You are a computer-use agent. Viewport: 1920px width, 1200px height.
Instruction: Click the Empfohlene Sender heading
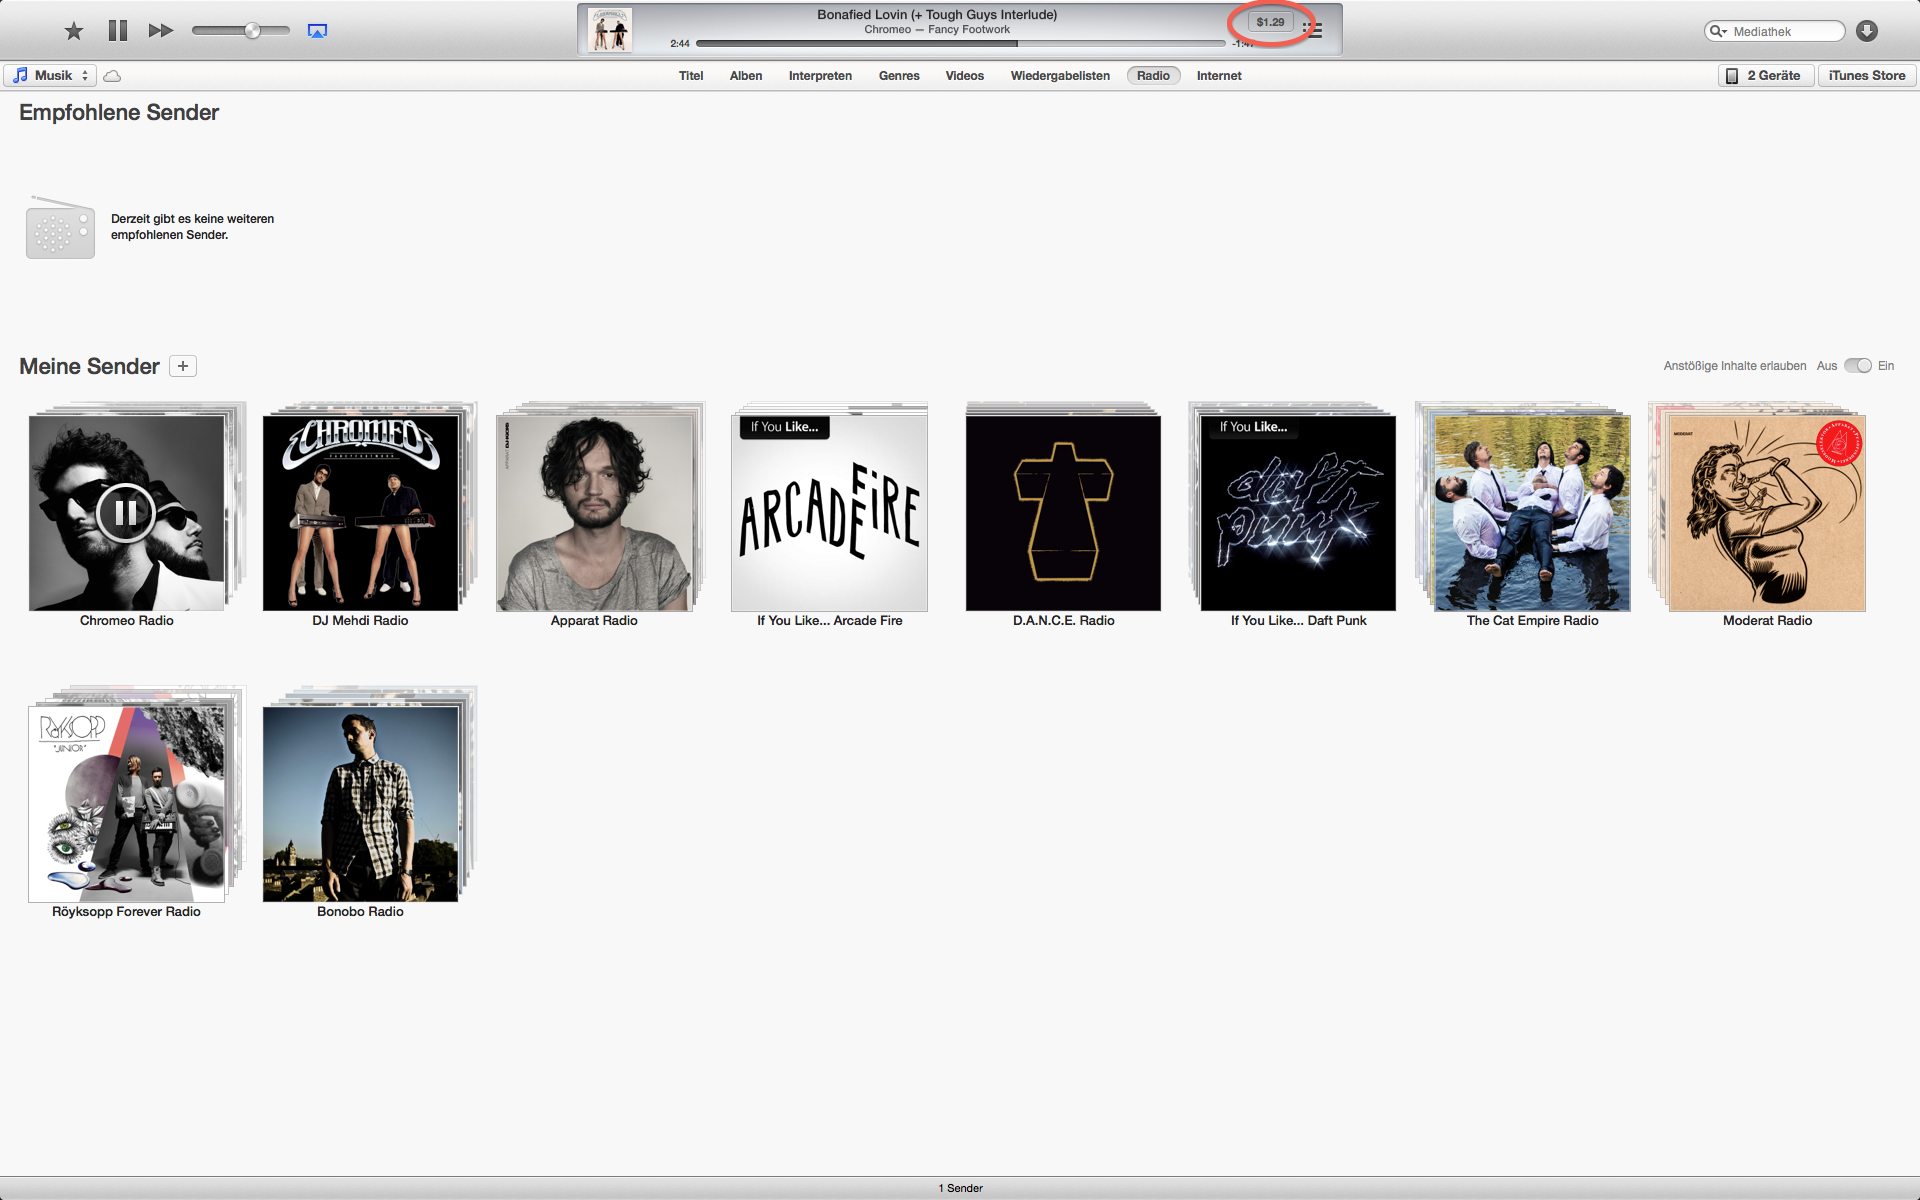tap(119, 113)
